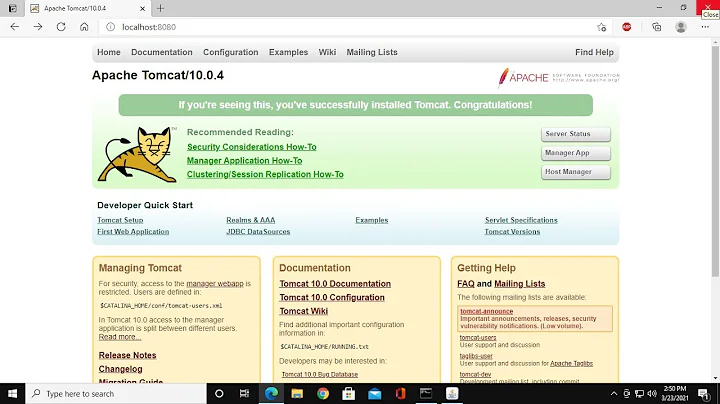
Task: Follow the Clustering/Session Replication How-To link
Action: (x=265, y=174)
